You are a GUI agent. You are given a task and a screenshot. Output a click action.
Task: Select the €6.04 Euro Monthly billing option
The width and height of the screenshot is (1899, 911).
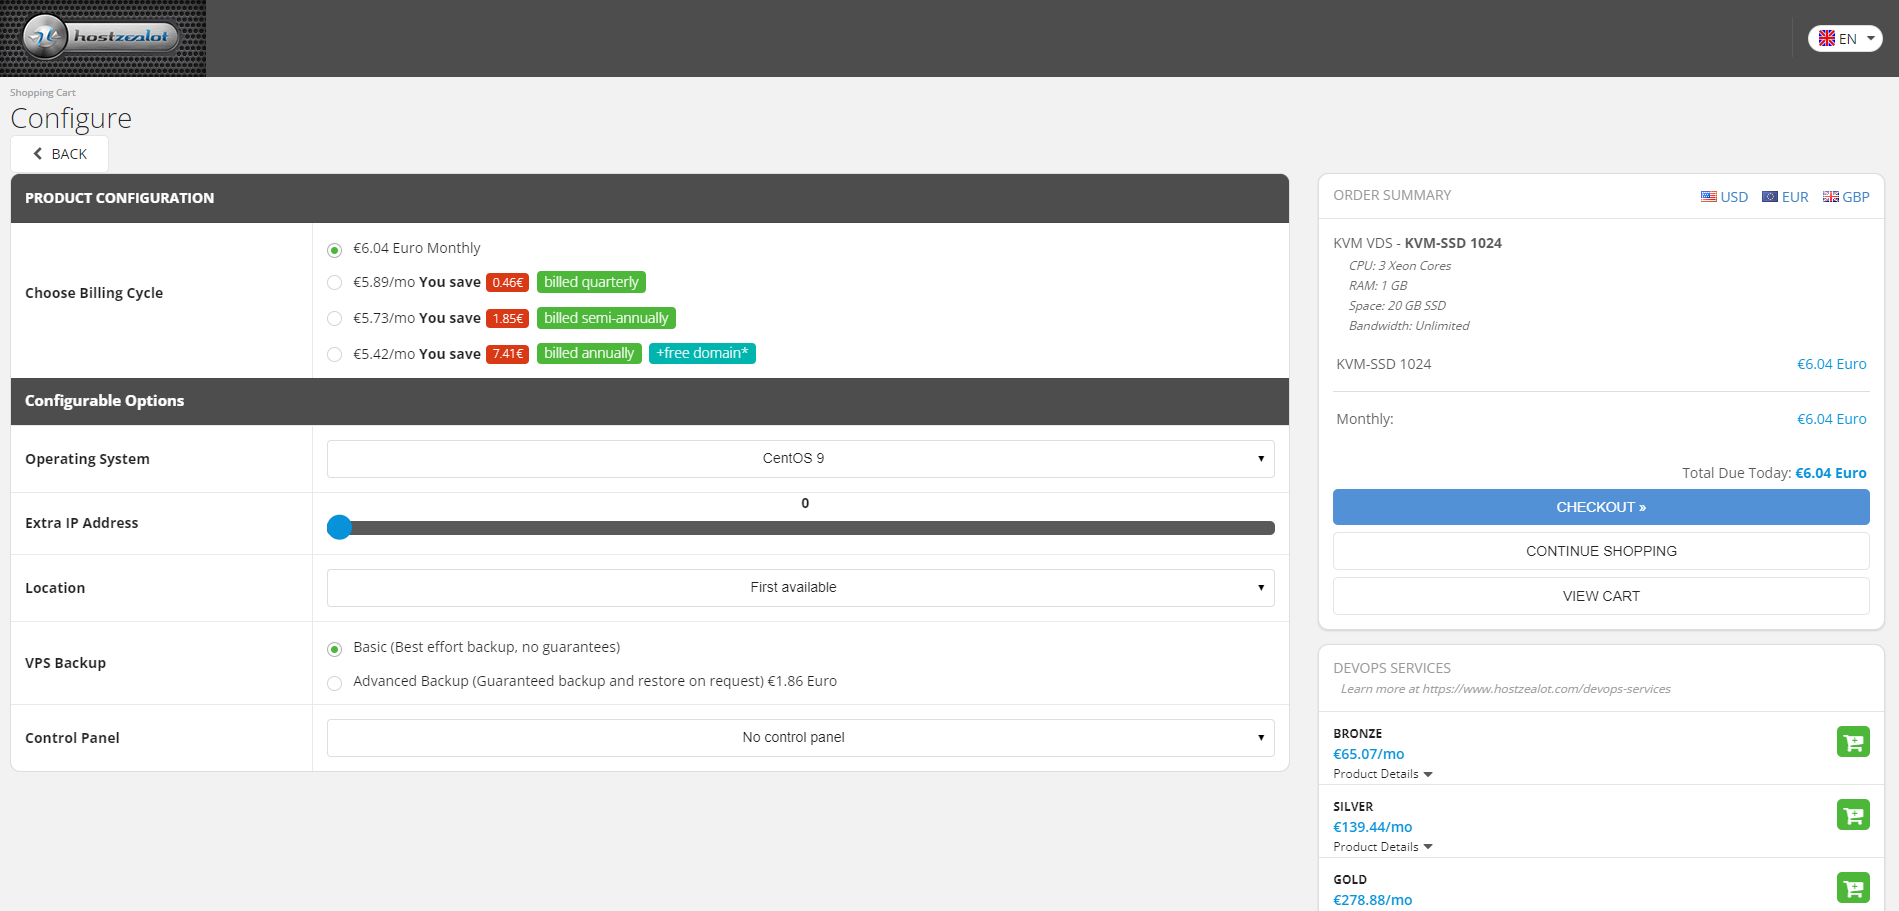(x=335, y=250)
